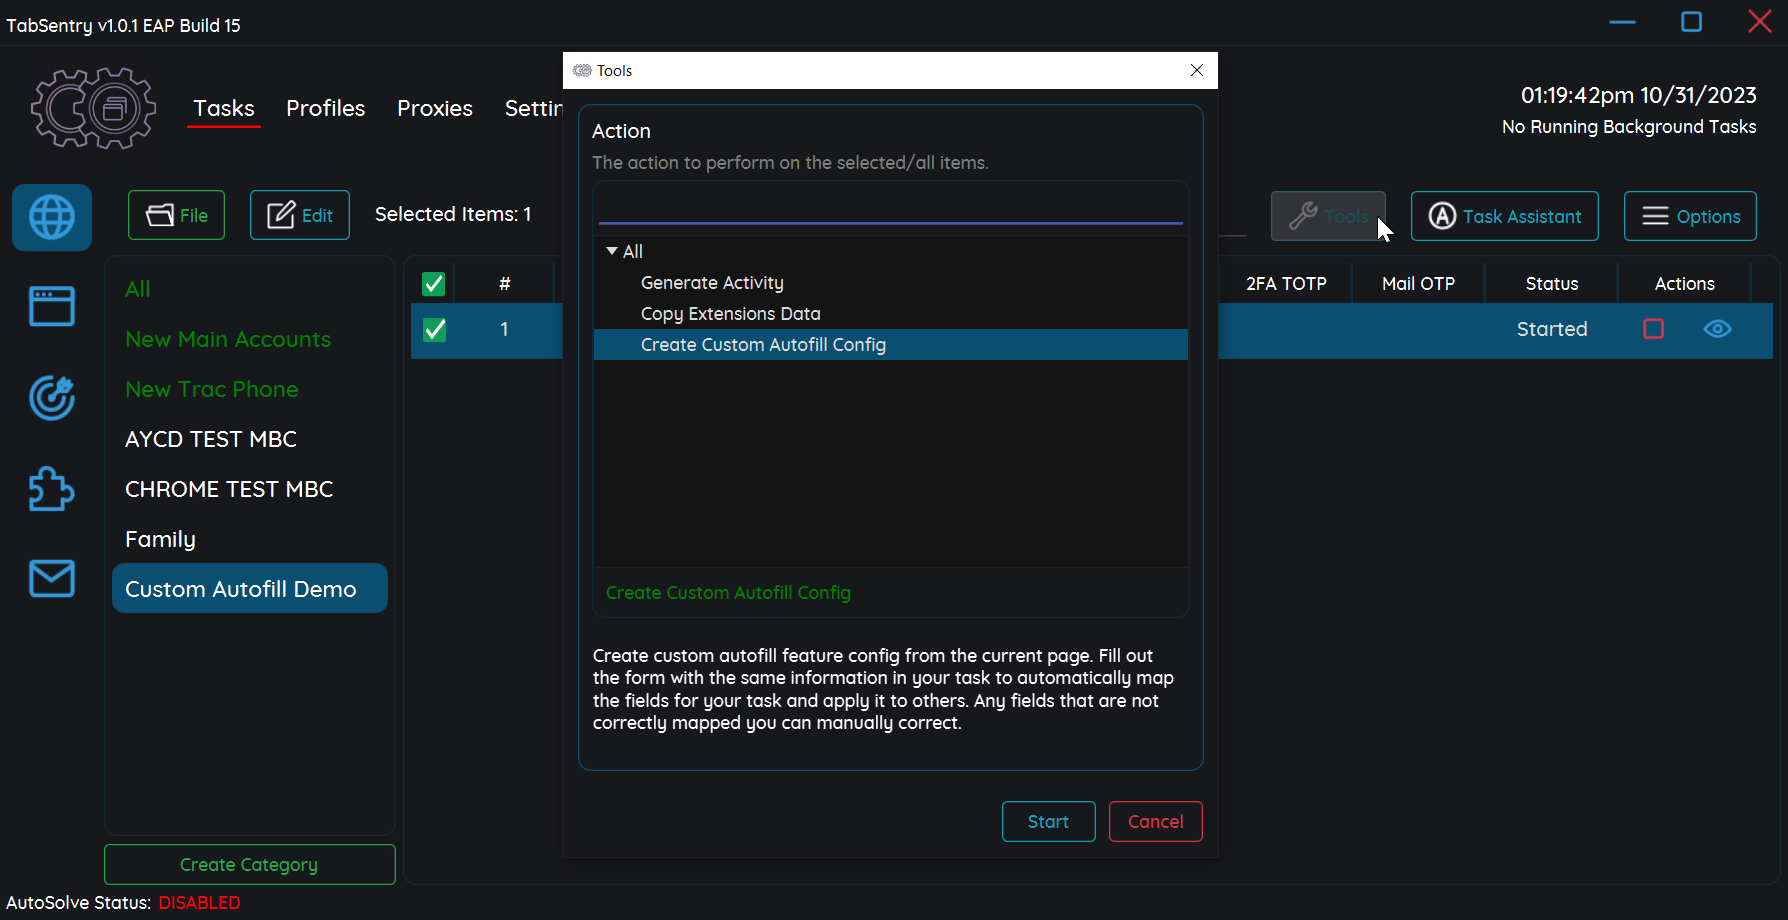This screenshot has width=1788, height=920.
Task: Open the extensions puzzle-piece icon
Action: click(x=51, y=489)
